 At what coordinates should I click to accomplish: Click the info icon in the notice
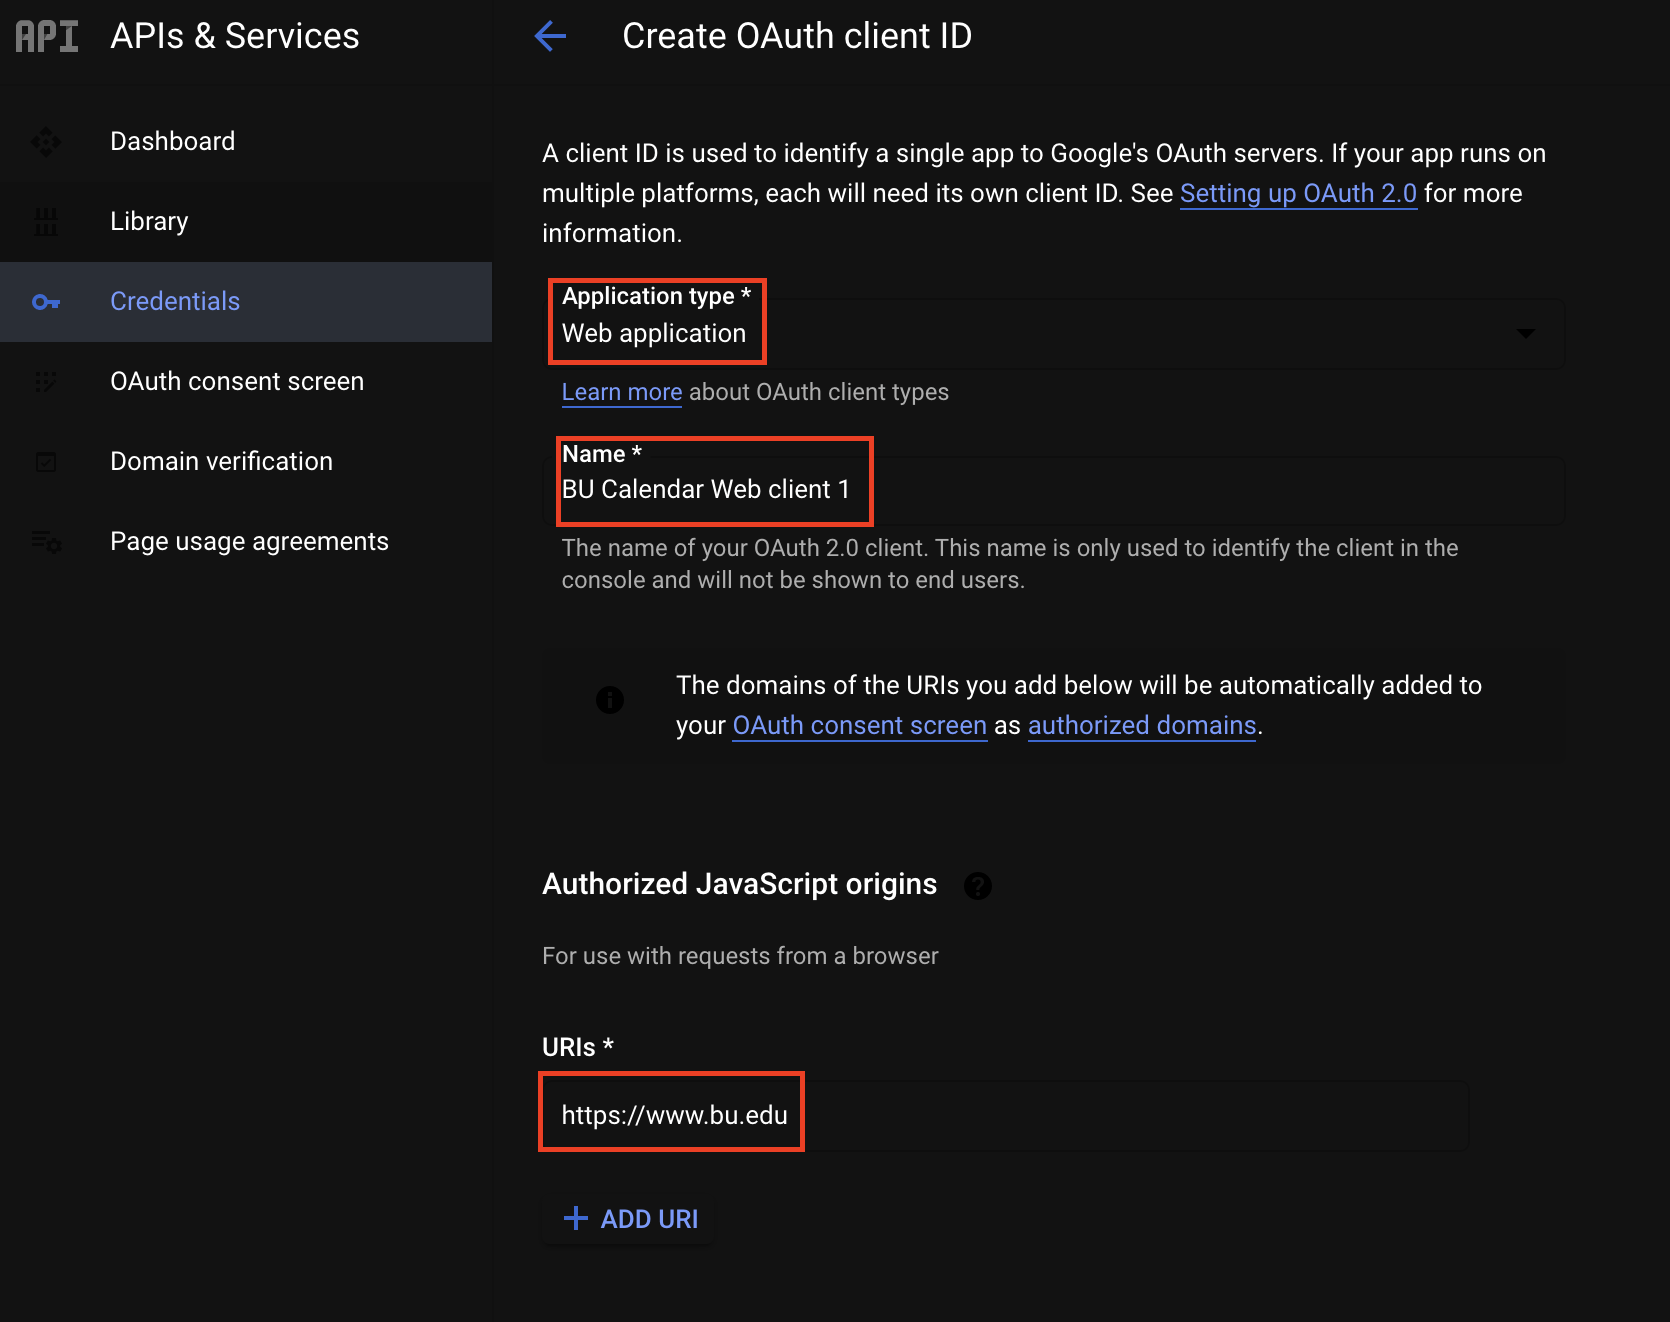point(610,700)
